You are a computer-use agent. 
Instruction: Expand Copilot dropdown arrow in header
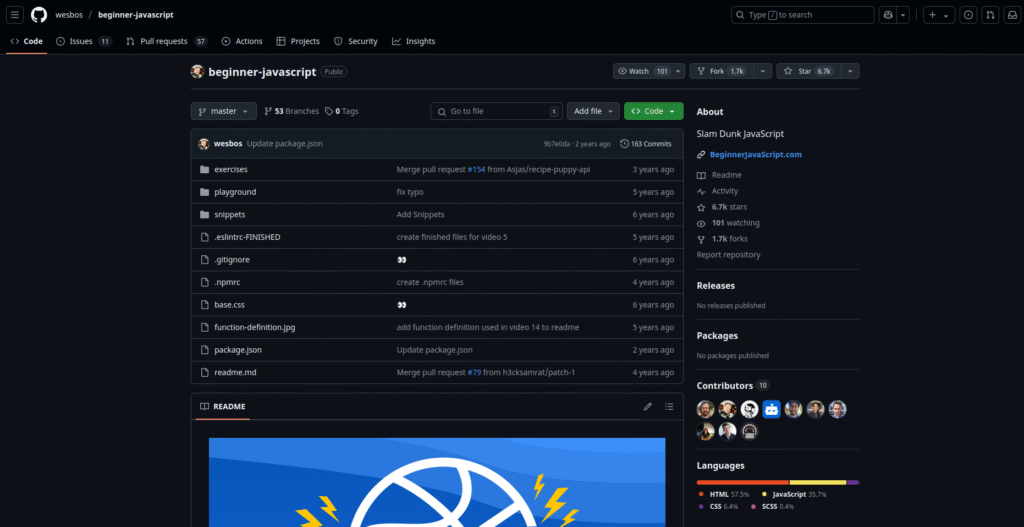coord(903,15)
